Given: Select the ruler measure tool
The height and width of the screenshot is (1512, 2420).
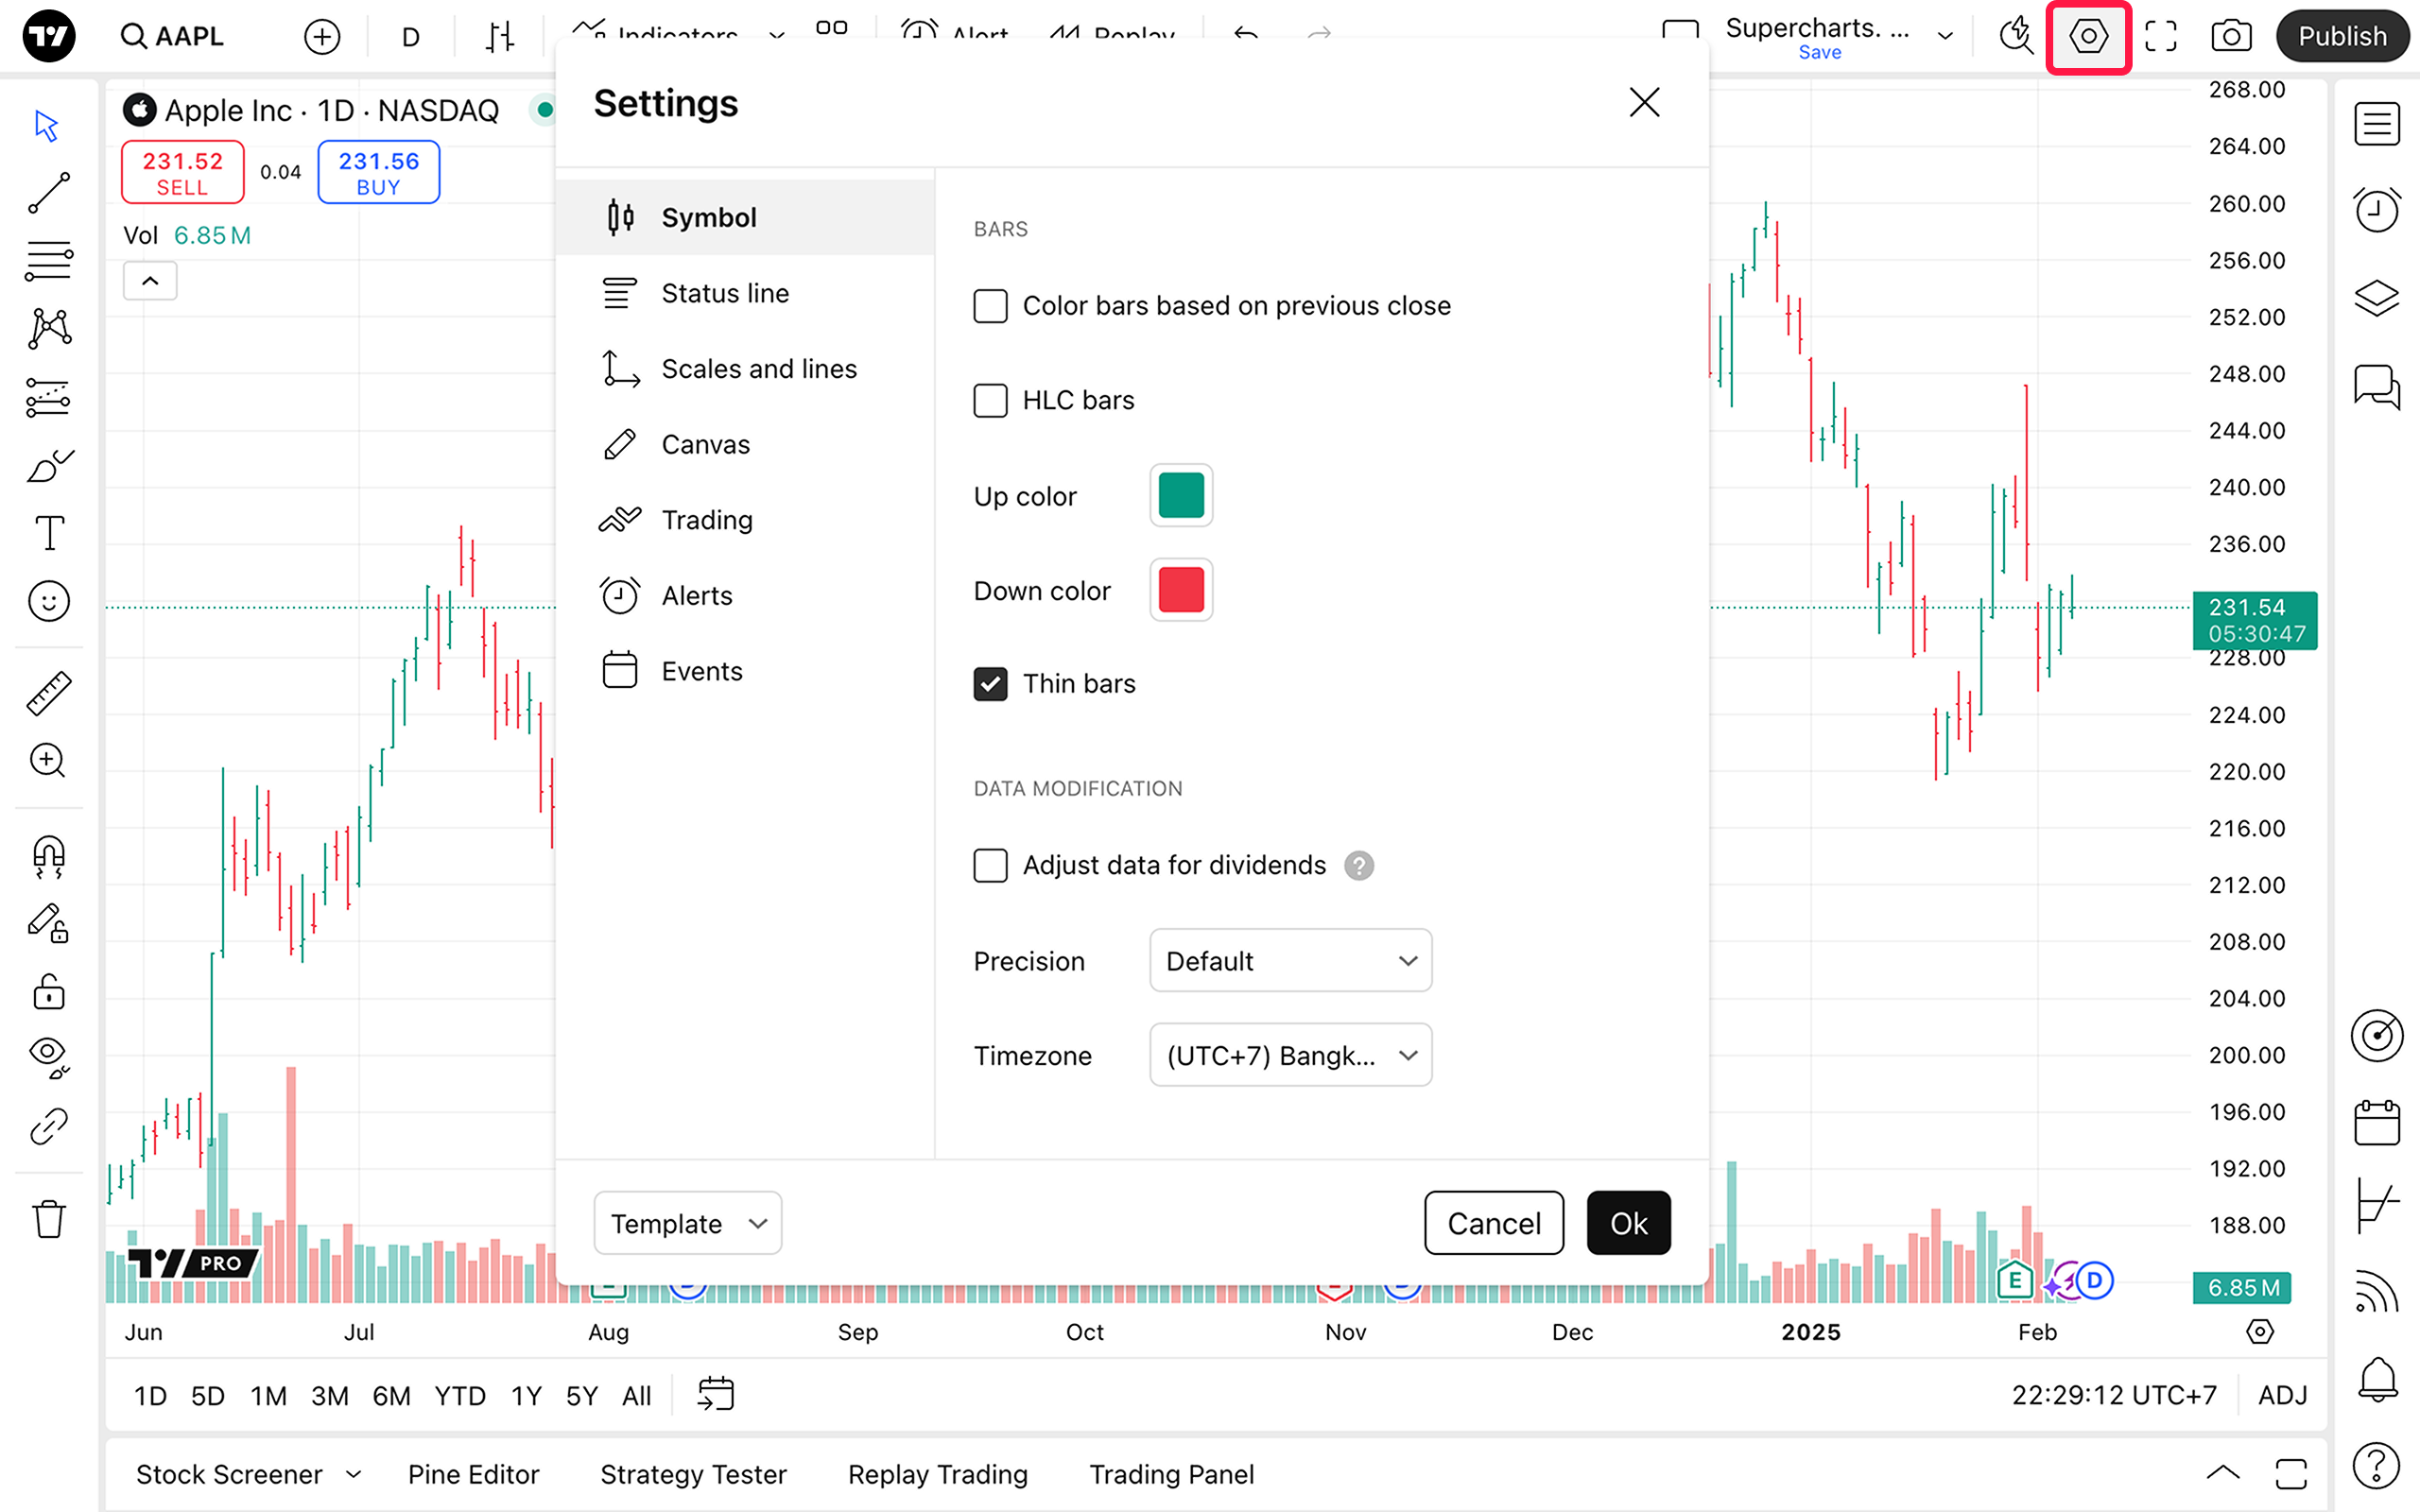Looking at the screenshot, I should (49, 693).
